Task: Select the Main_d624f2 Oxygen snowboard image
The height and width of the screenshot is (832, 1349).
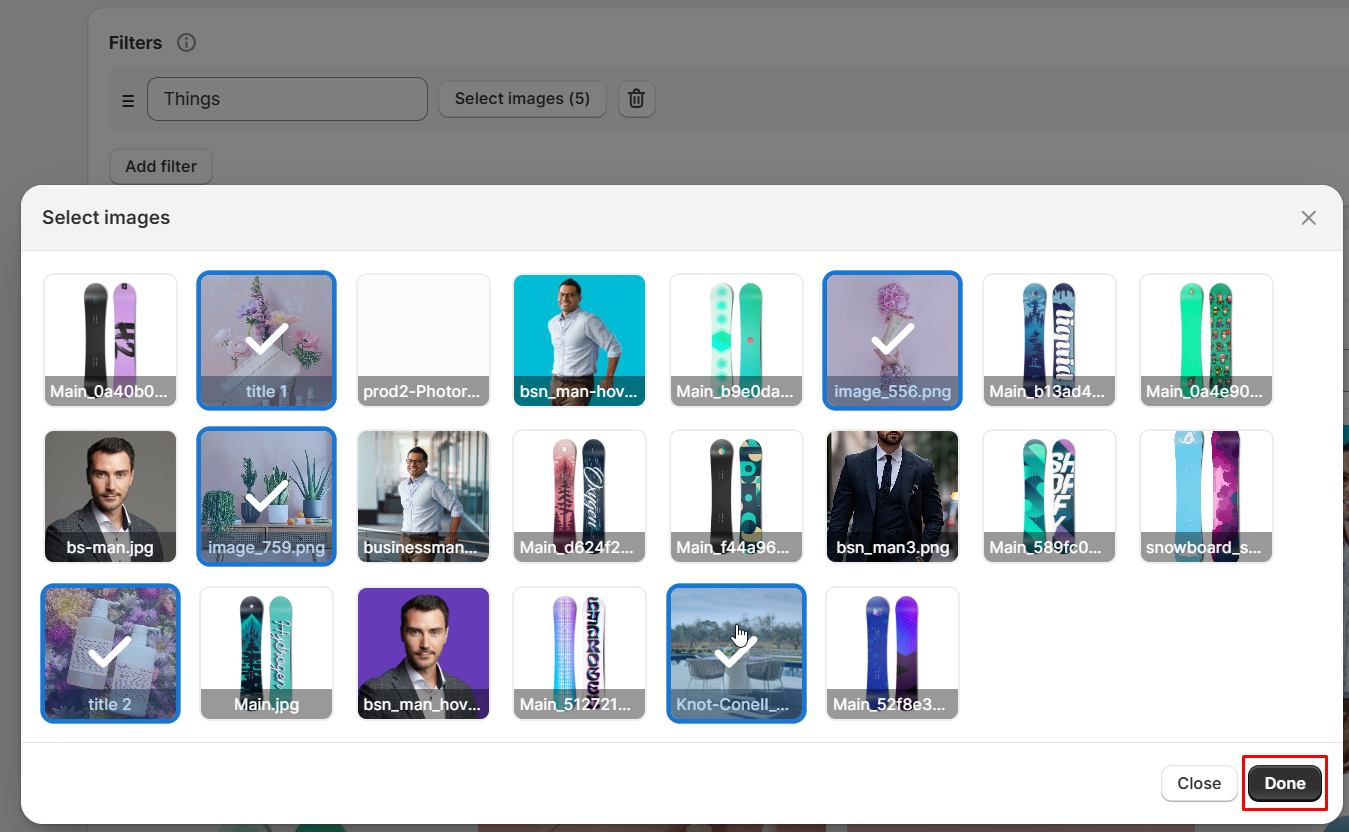Action: coord(579,496)
